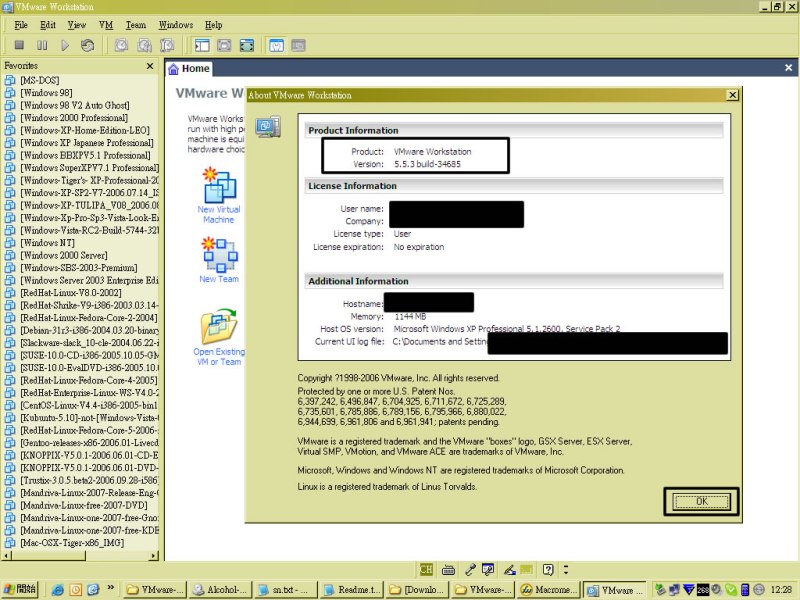Select [Windows 2000 Server] favorite
The image size is (800, 600).
click(63, 255)
